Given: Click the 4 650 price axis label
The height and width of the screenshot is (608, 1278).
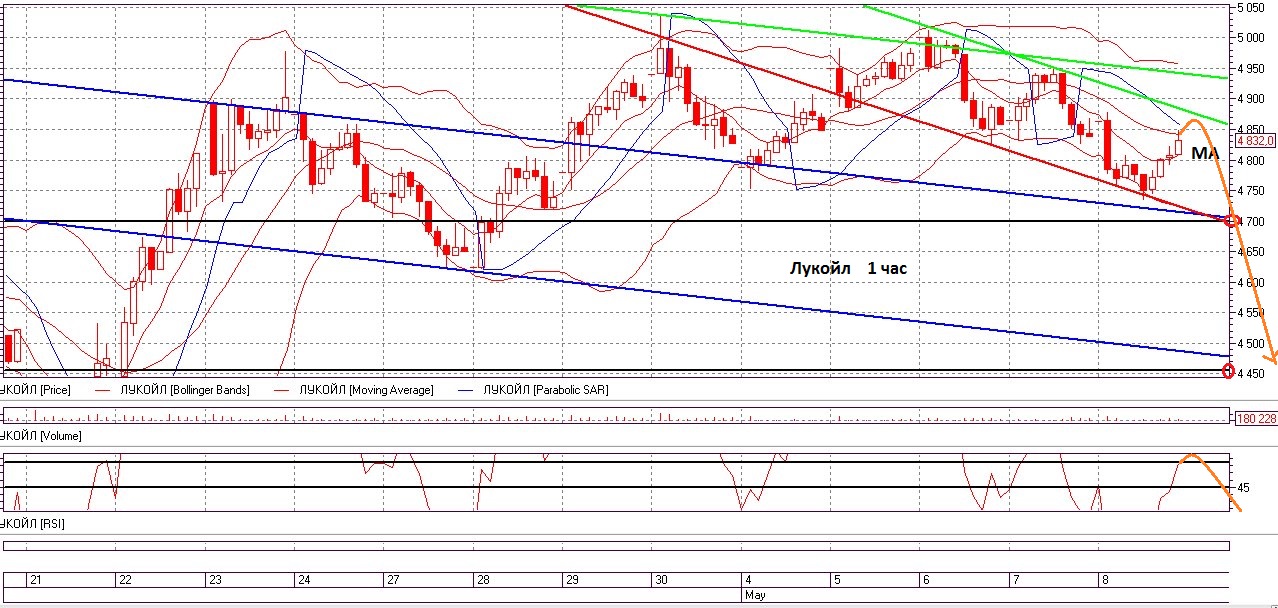Looking at the screenshot, I should (x=1253, y=252).
